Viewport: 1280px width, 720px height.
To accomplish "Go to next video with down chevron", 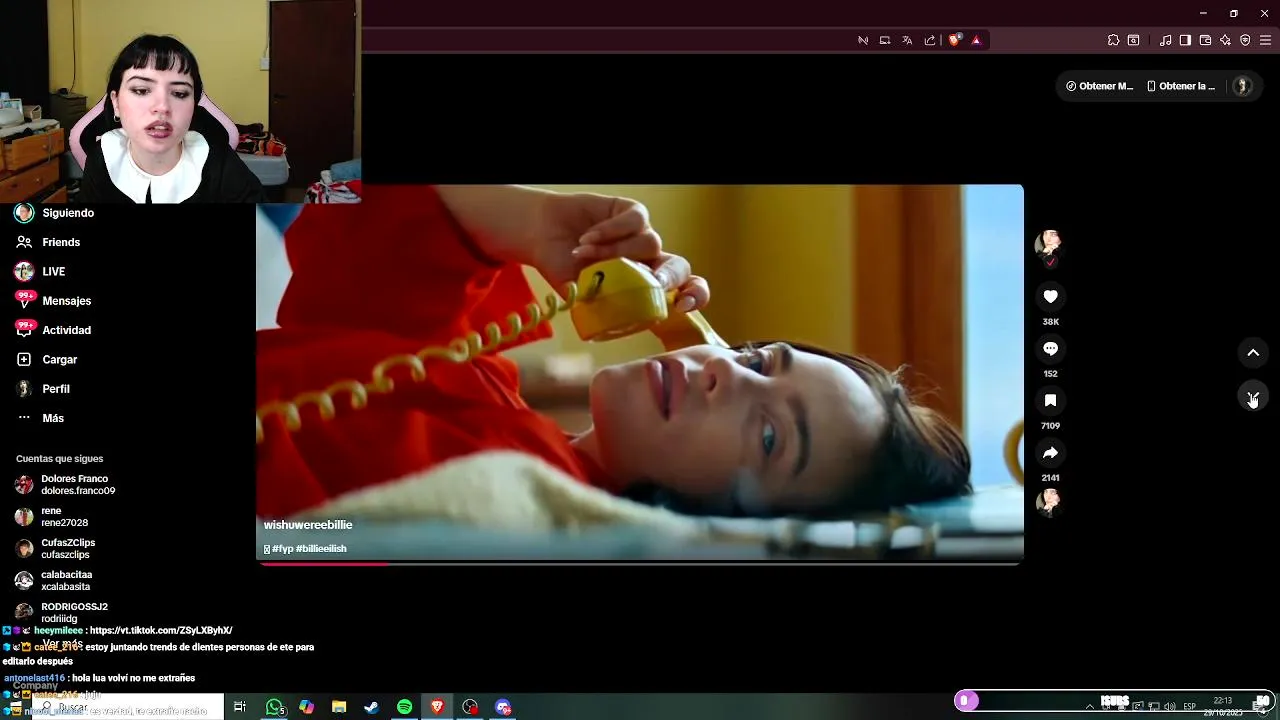I will 1253,397.
